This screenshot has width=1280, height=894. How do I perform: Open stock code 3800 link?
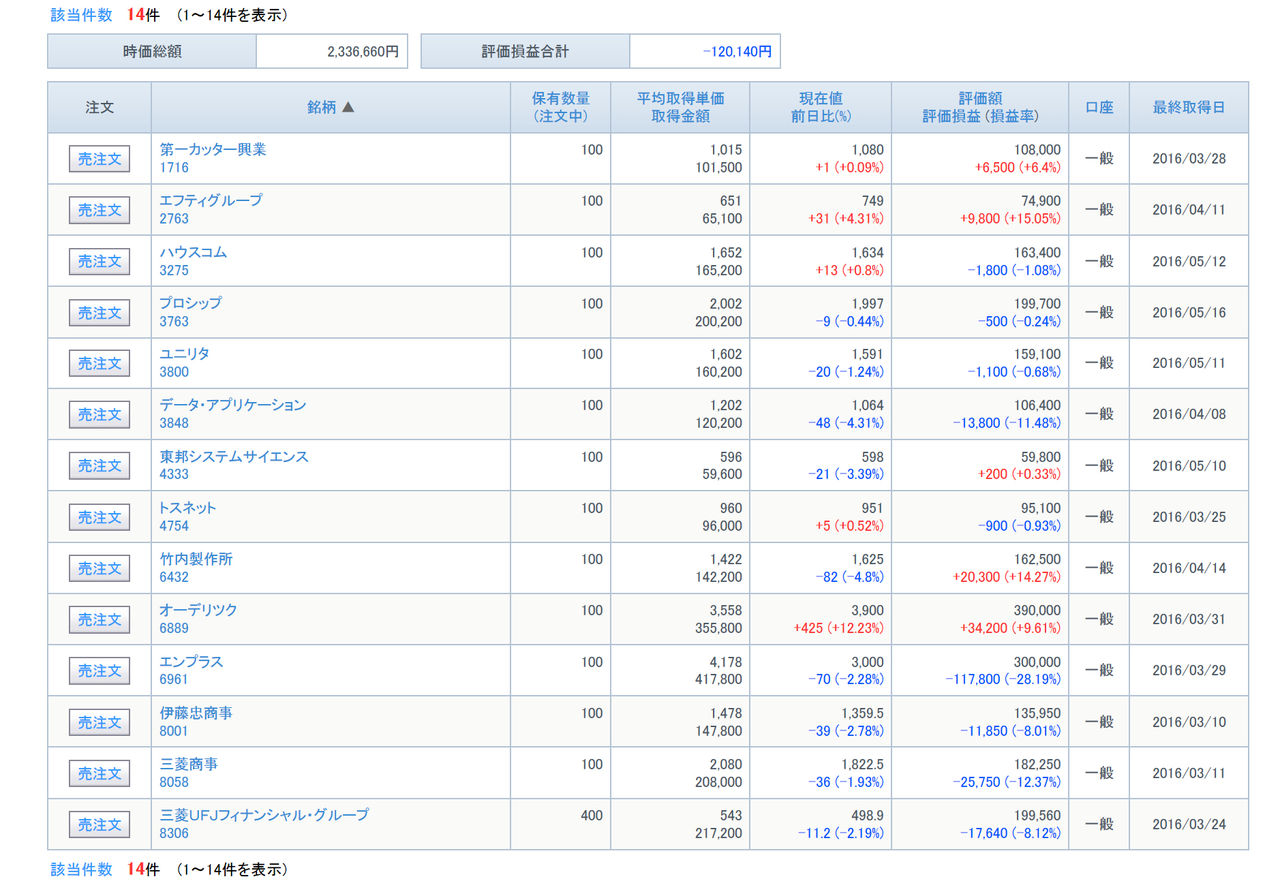(x=174, y=373)
